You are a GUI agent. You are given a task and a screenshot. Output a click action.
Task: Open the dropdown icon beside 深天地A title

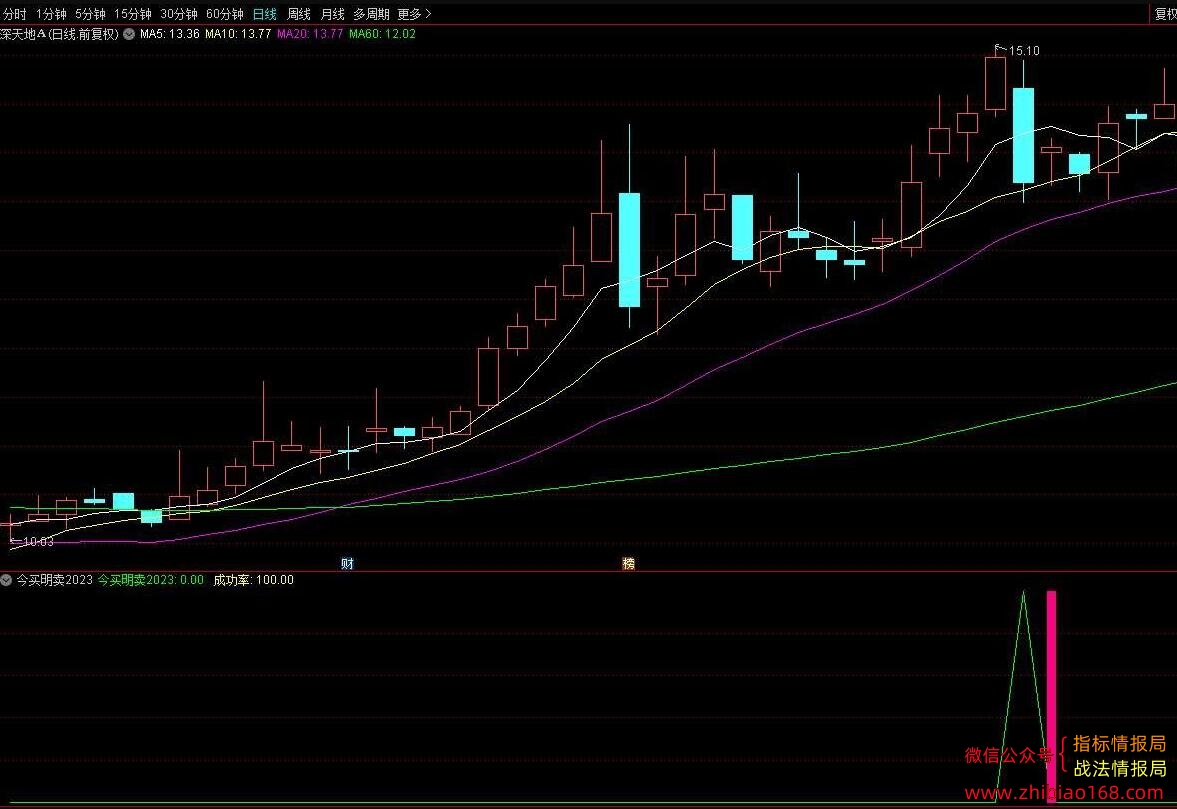click(129, 34)
